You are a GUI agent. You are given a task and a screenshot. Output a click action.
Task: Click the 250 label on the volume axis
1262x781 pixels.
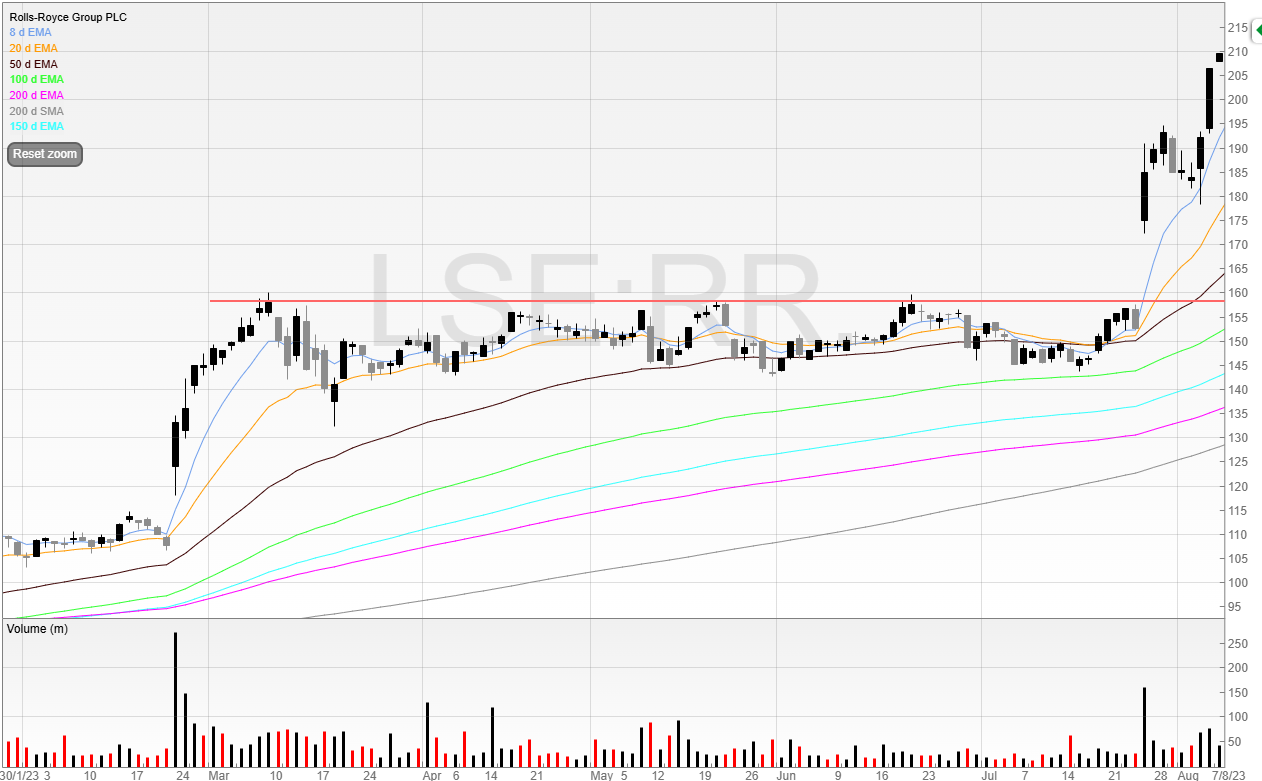[x=1237, y=644]
